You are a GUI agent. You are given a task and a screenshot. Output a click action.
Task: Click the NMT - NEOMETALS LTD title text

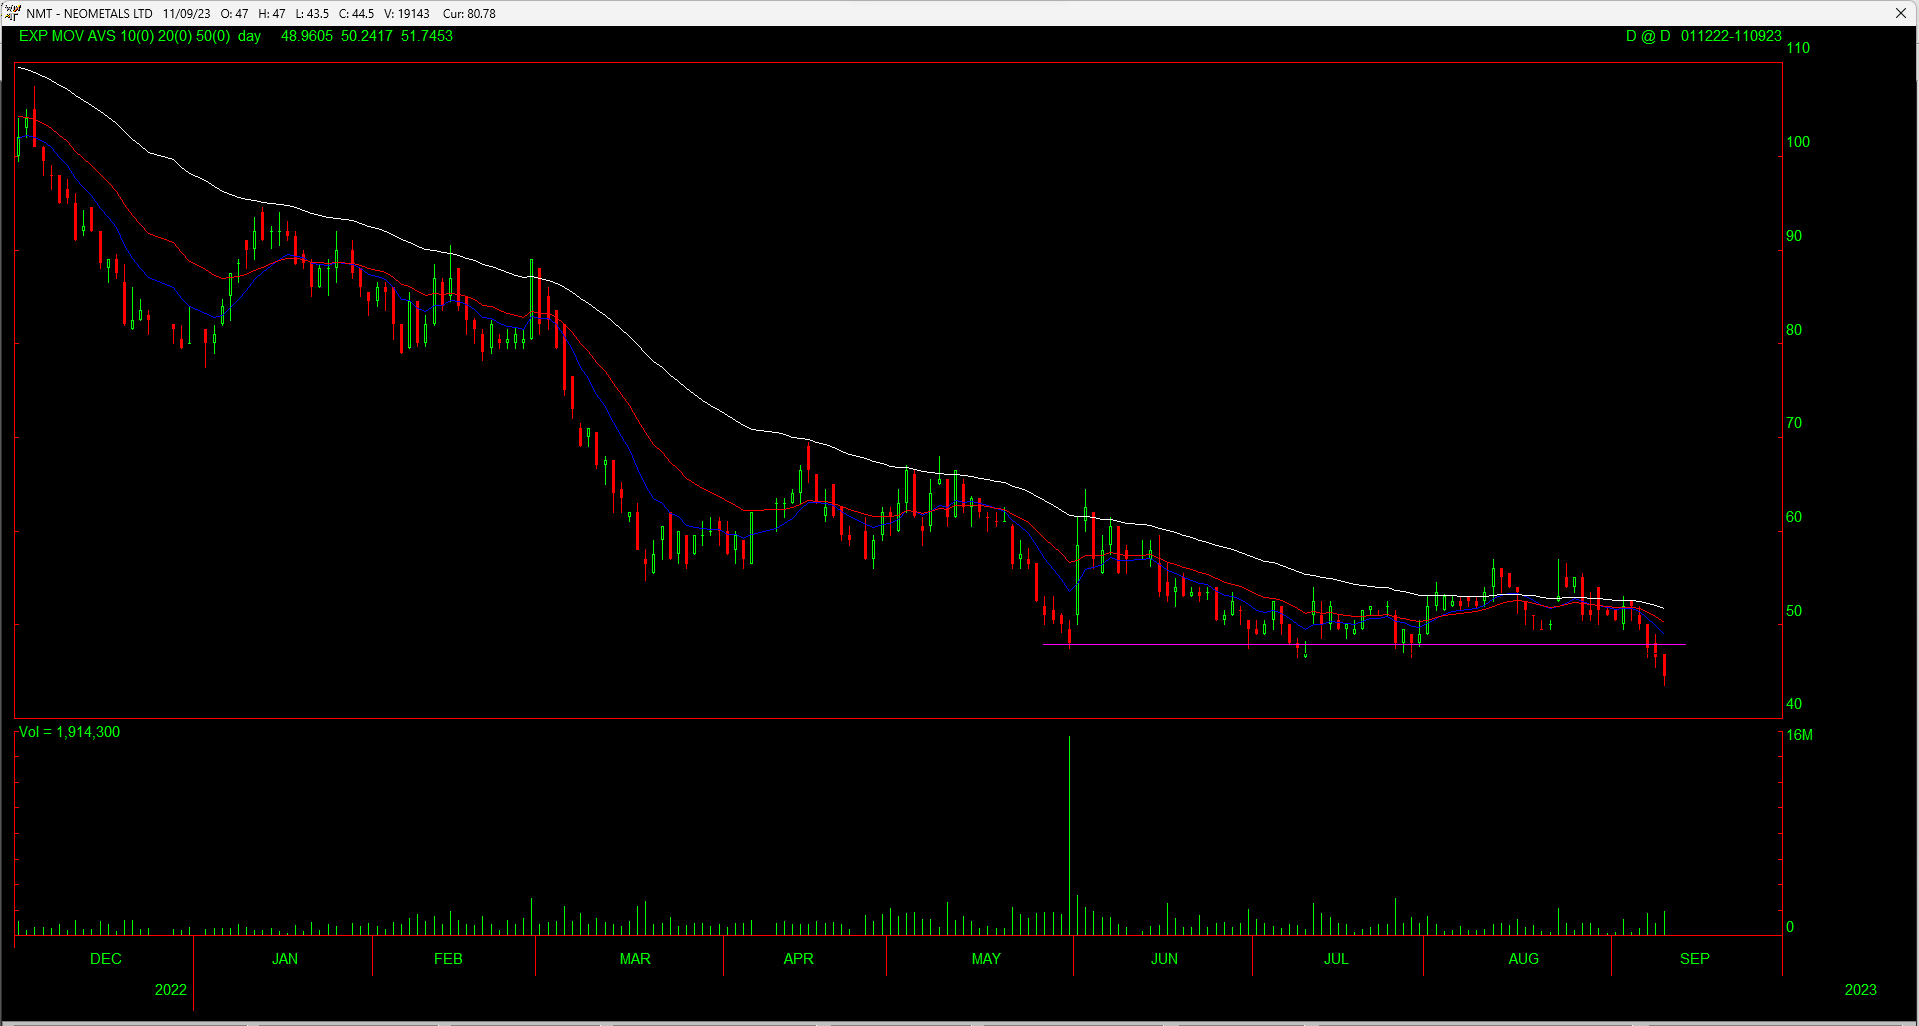coord(89,14)
